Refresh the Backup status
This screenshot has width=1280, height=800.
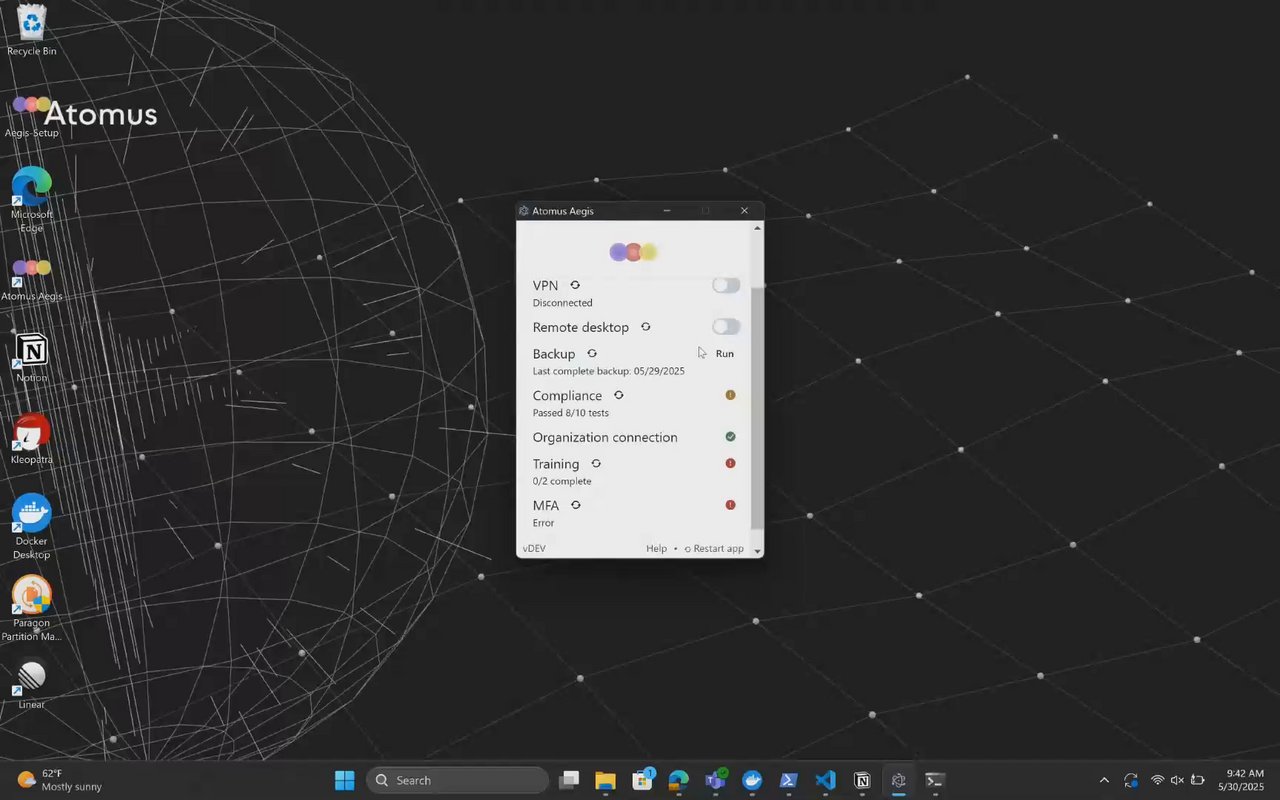click(592, 353)
